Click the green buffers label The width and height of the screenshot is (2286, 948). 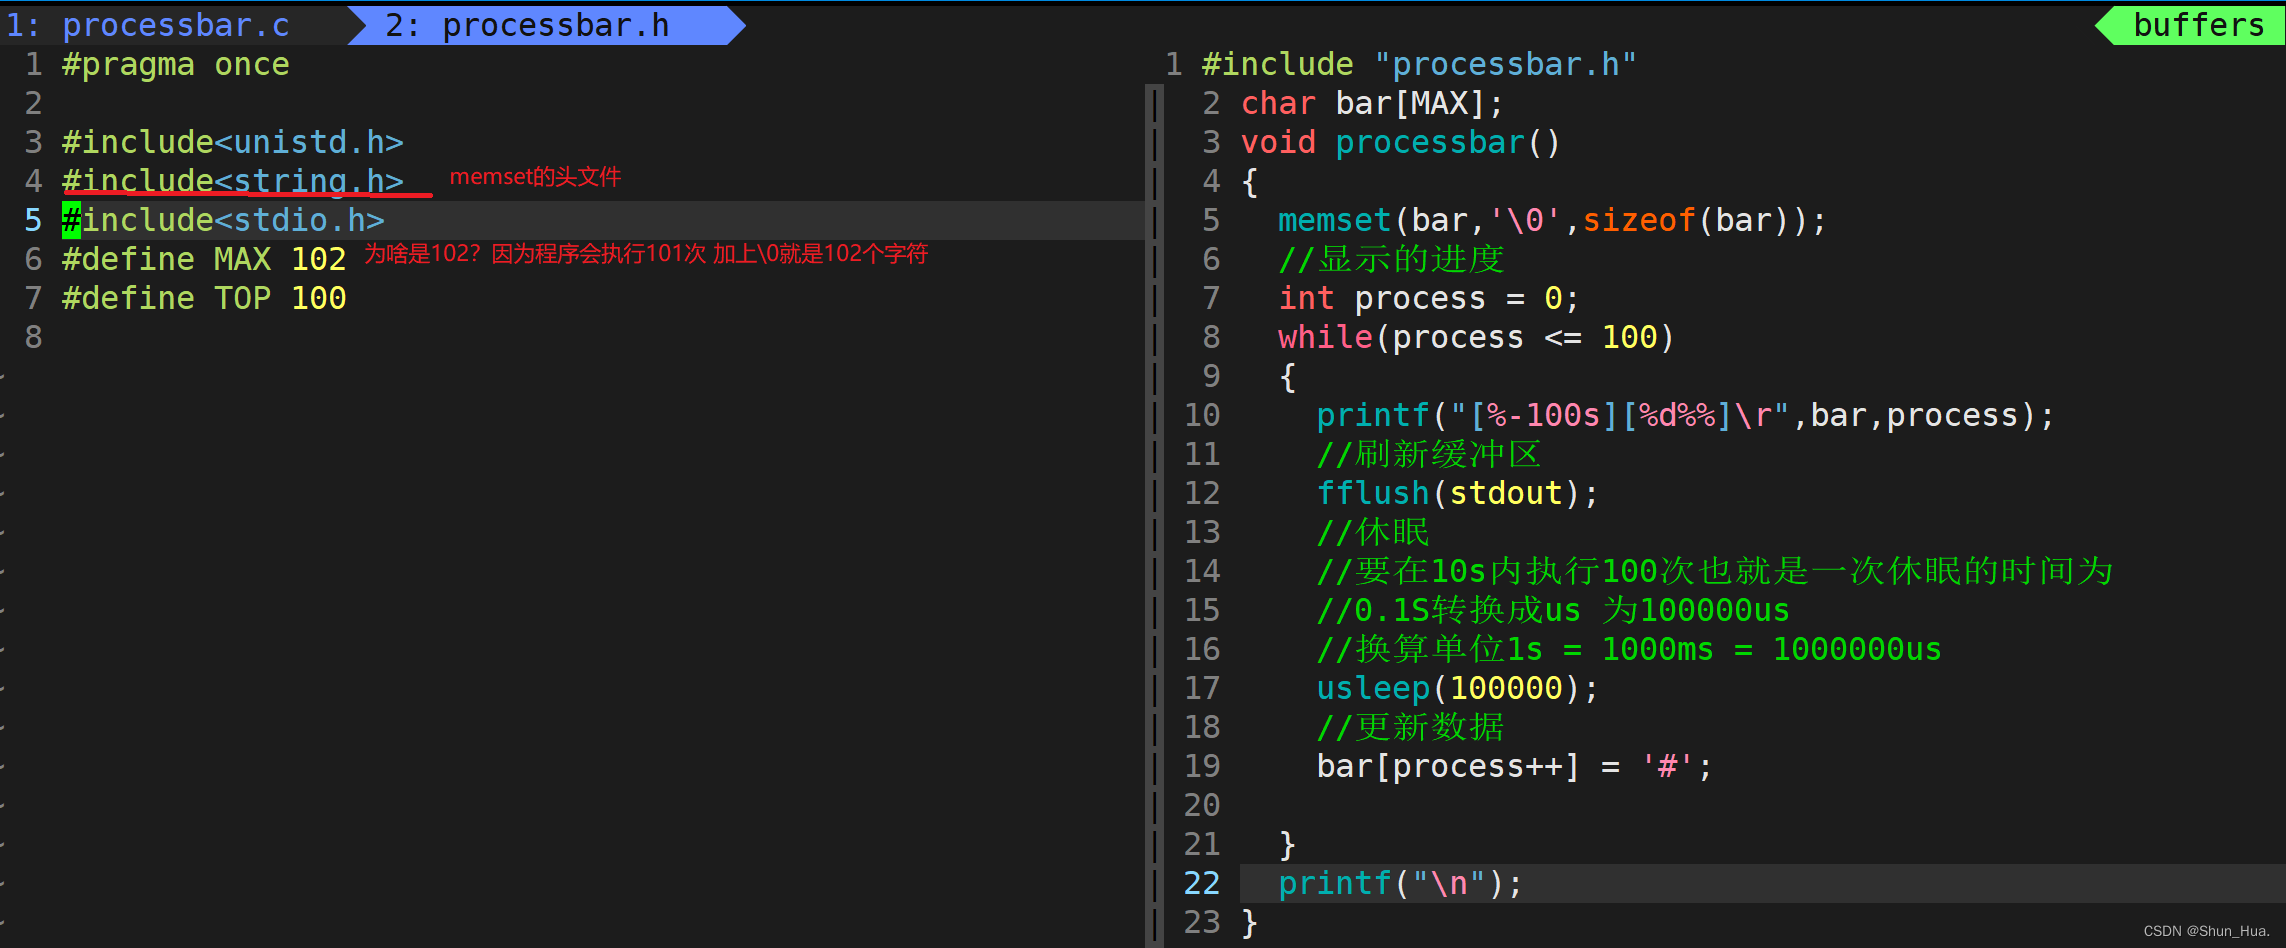[2199, 25]
